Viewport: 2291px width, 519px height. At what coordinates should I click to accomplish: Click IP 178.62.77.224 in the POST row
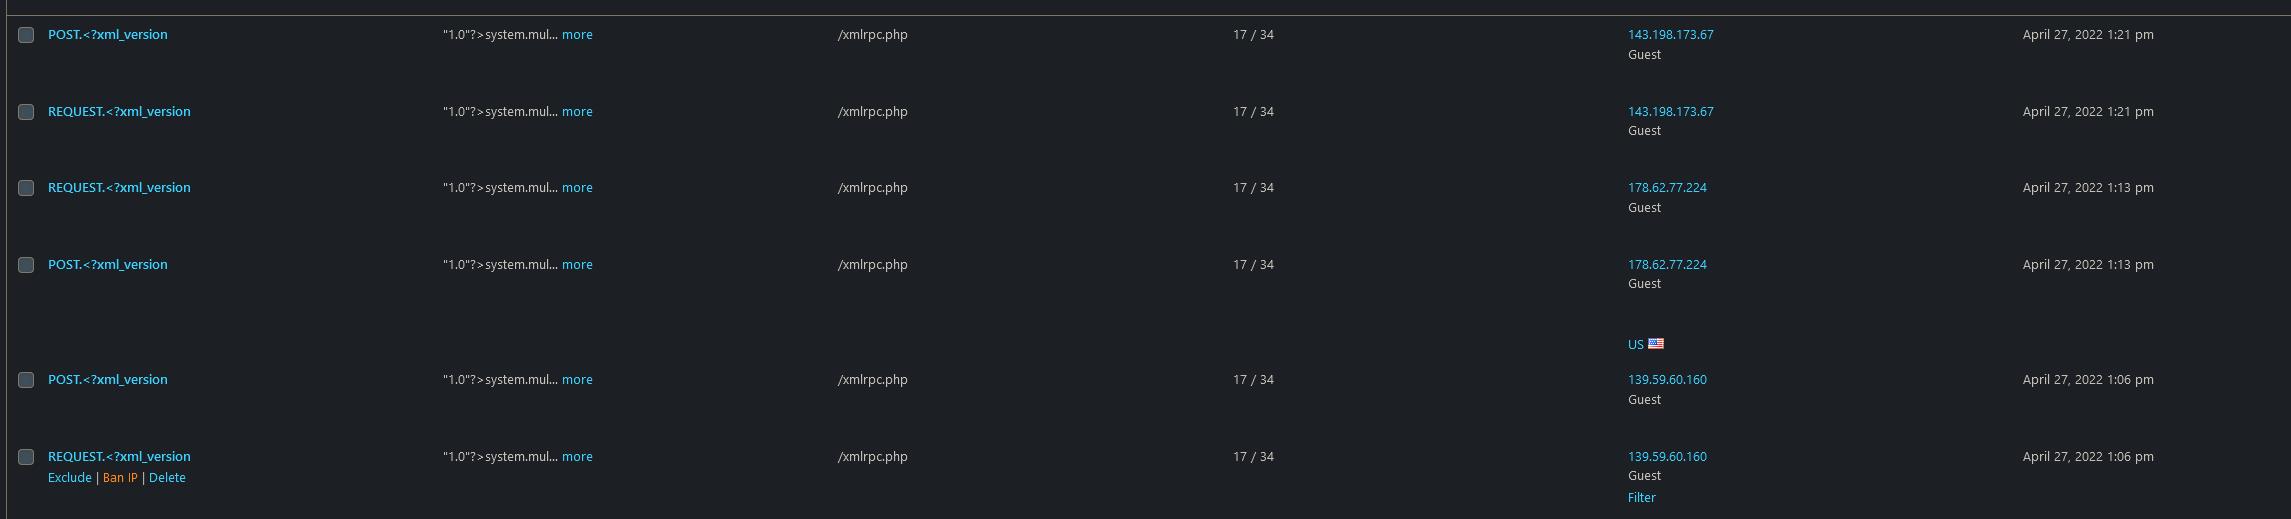click(1667, 265)
